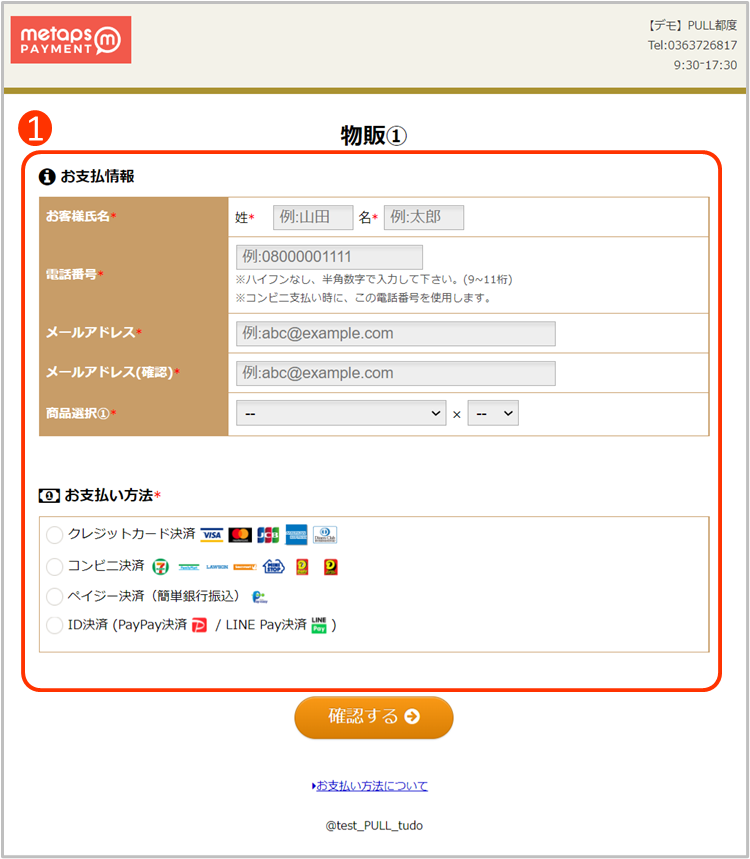Click the Diners Club logo
750x859 pixels.
[x=325, y=535]
